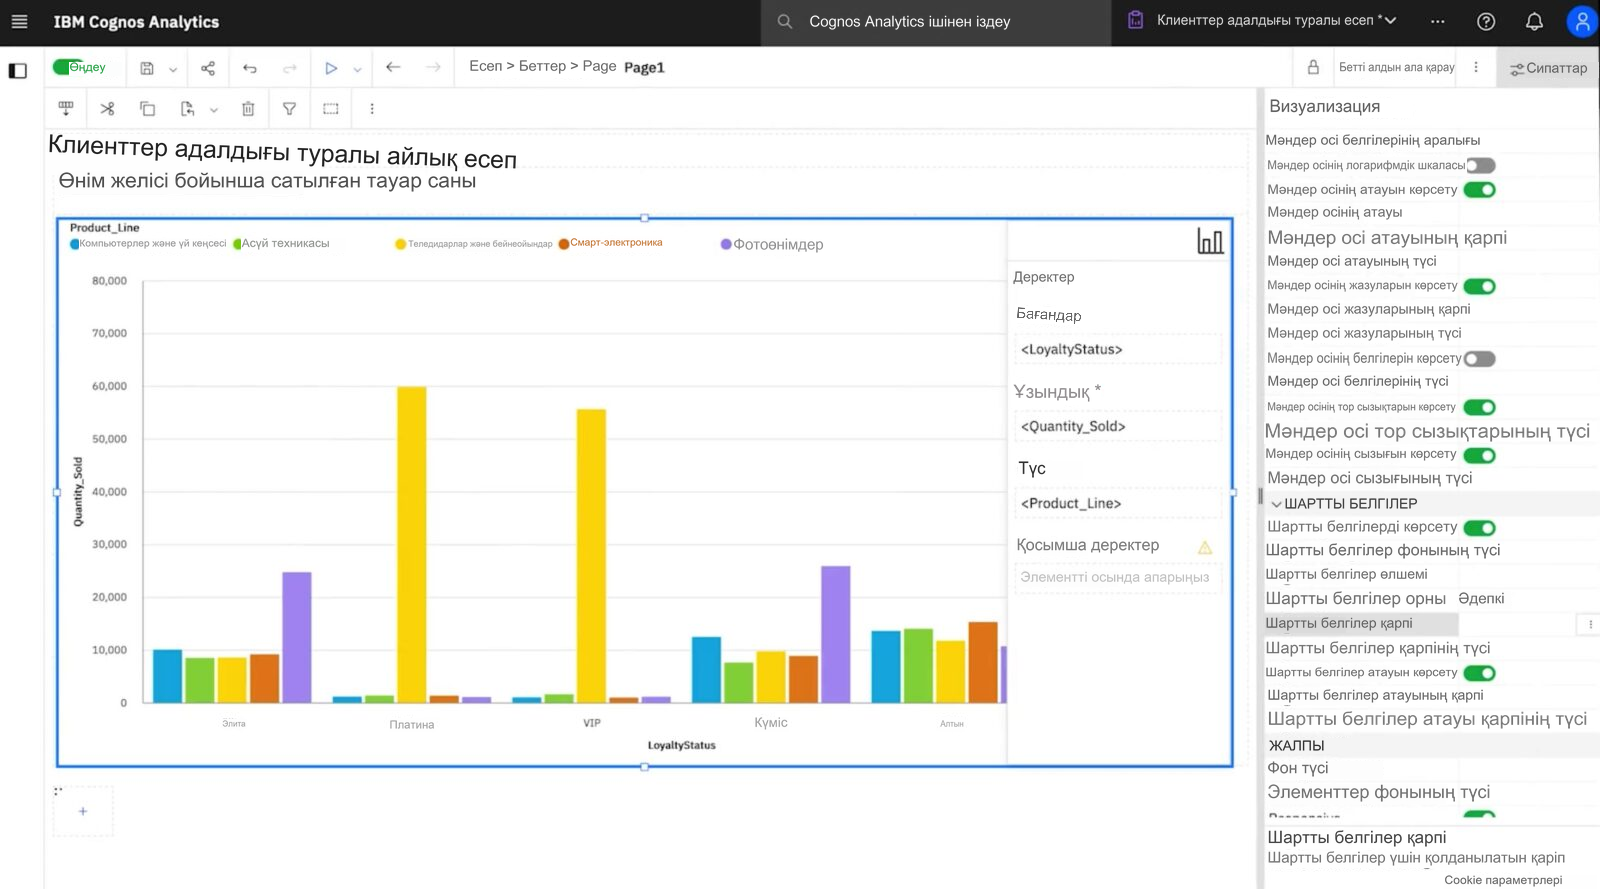Open the notifications bell
Viewport: 1600px width, 889px height.
point(1534,21)
